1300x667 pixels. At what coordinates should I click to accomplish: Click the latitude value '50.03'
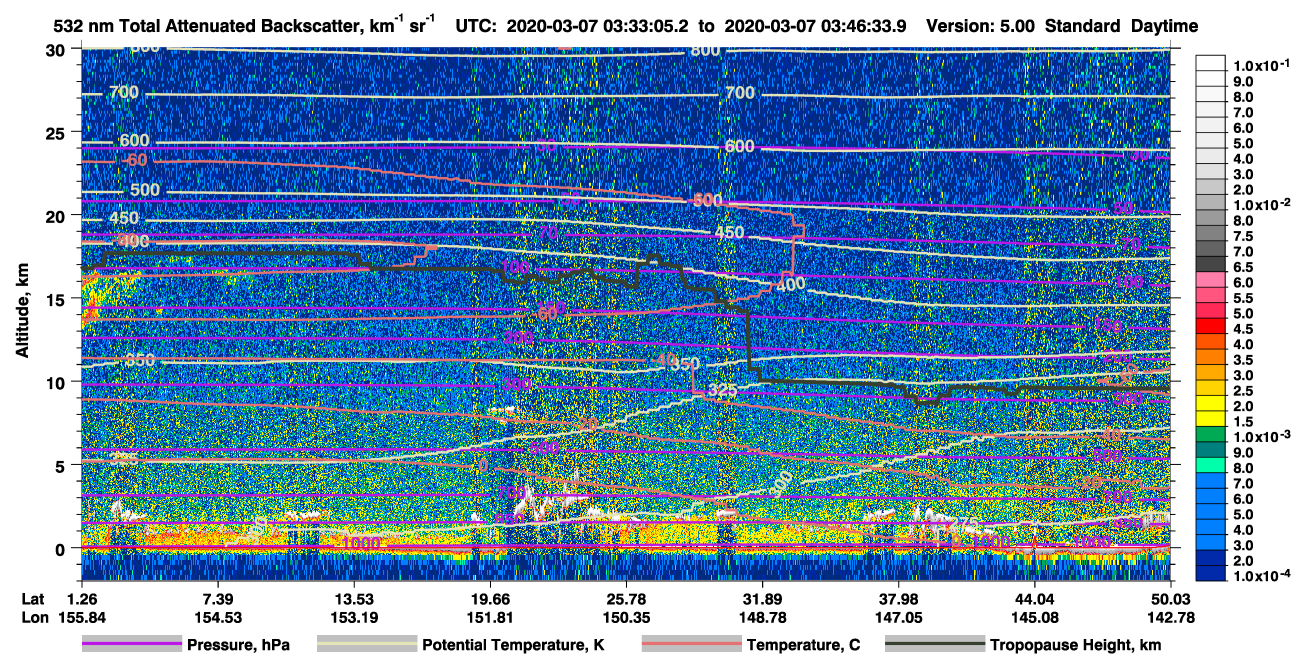click(x=1170, y=598)
